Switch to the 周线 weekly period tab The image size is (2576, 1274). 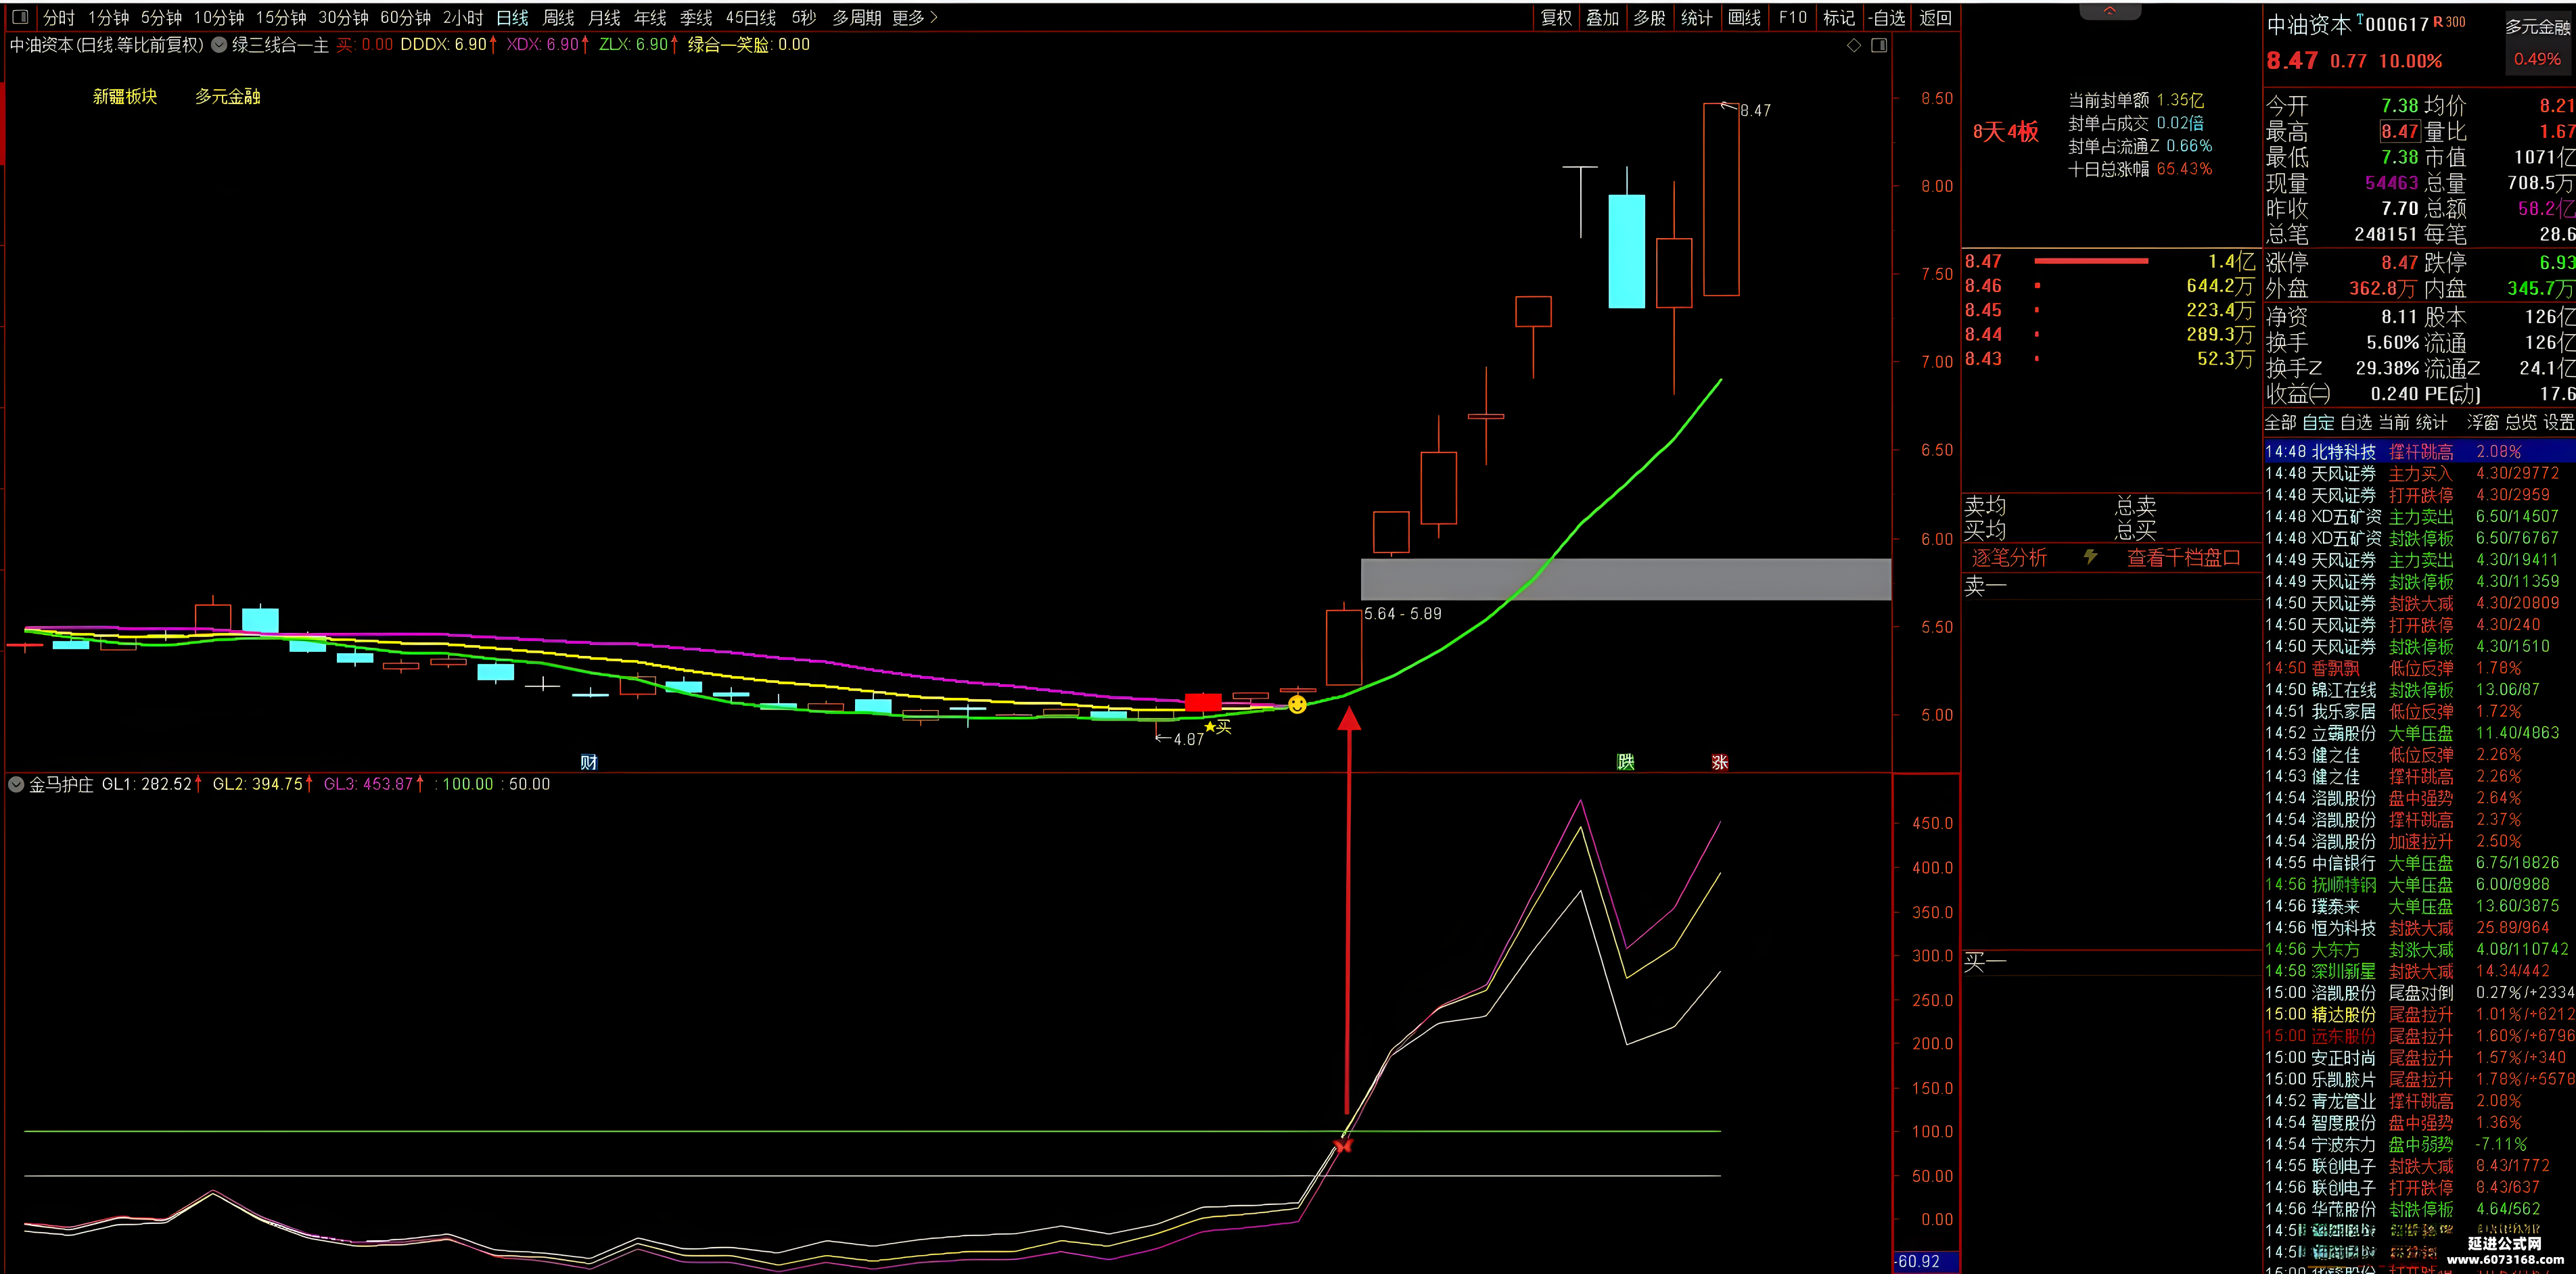(x=558, y=18)
